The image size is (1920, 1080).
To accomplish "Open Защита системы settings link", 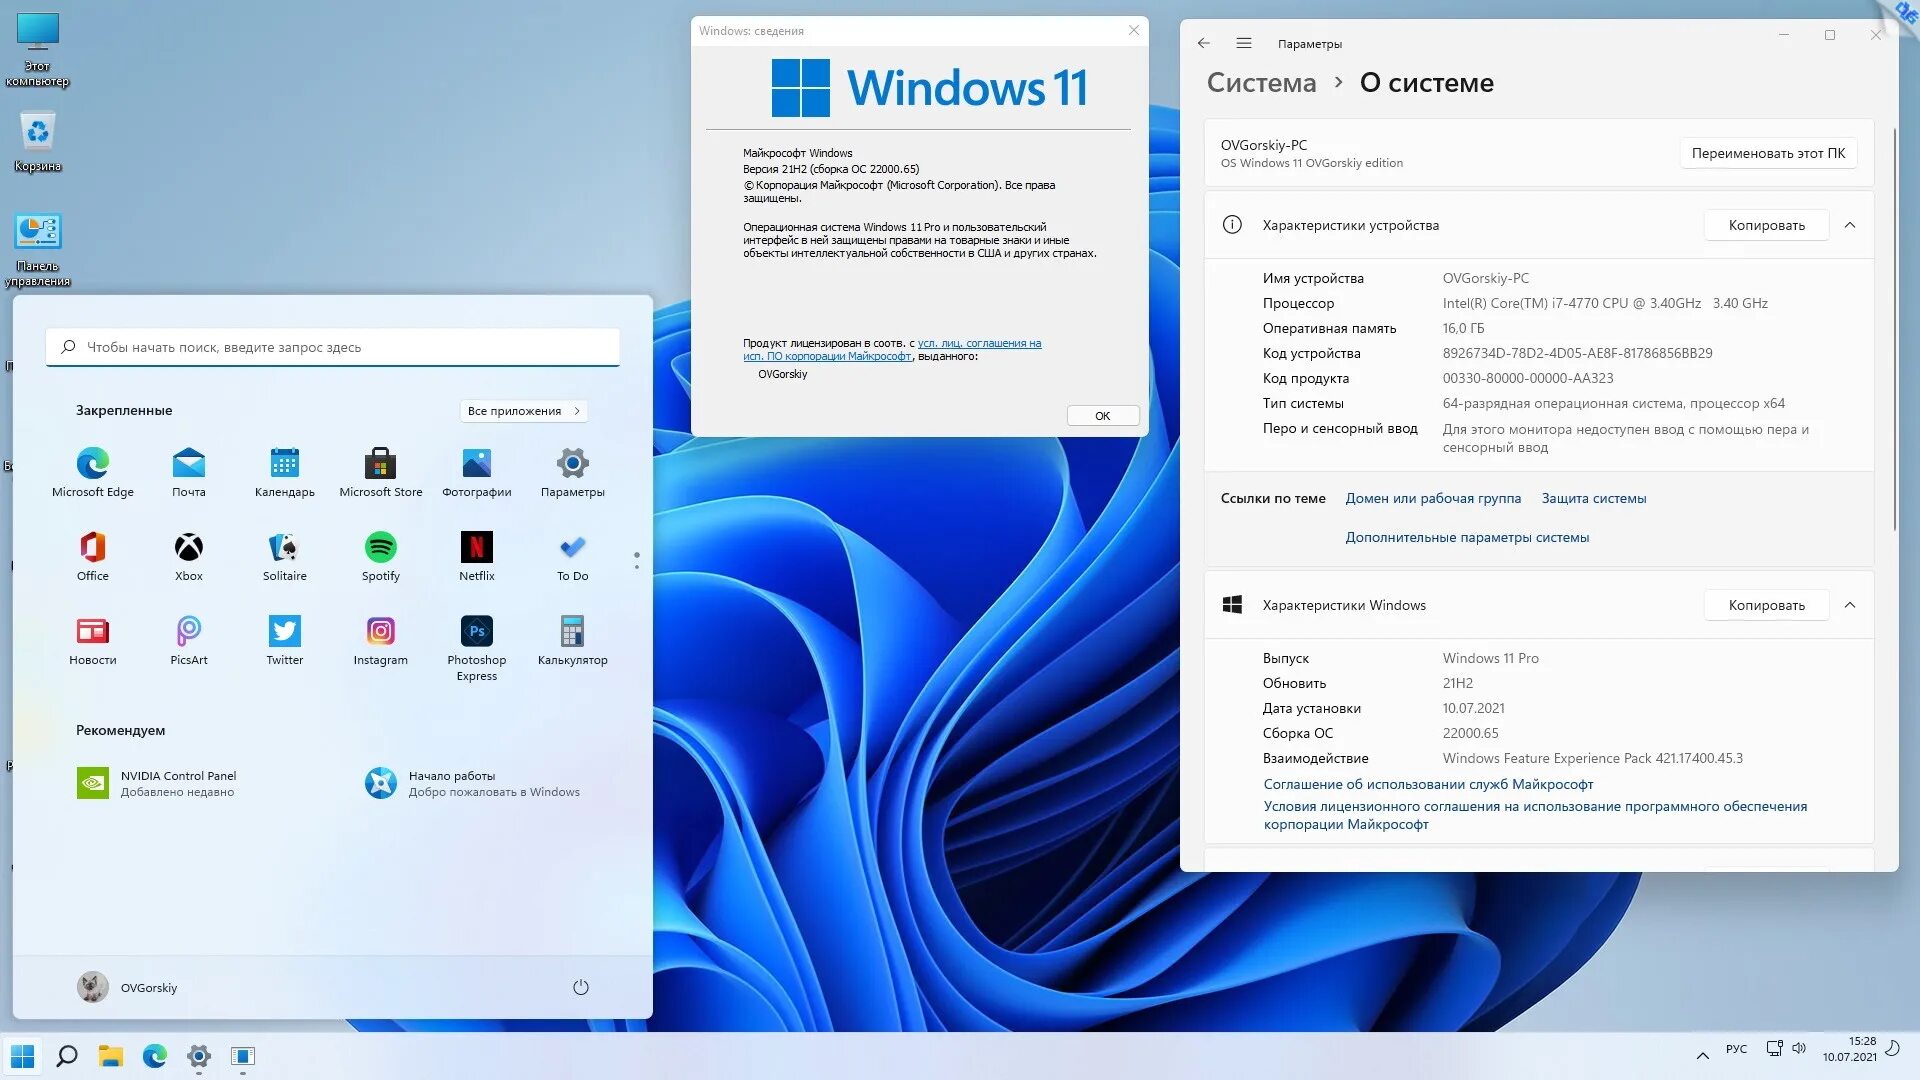I will click(1594, 498).
